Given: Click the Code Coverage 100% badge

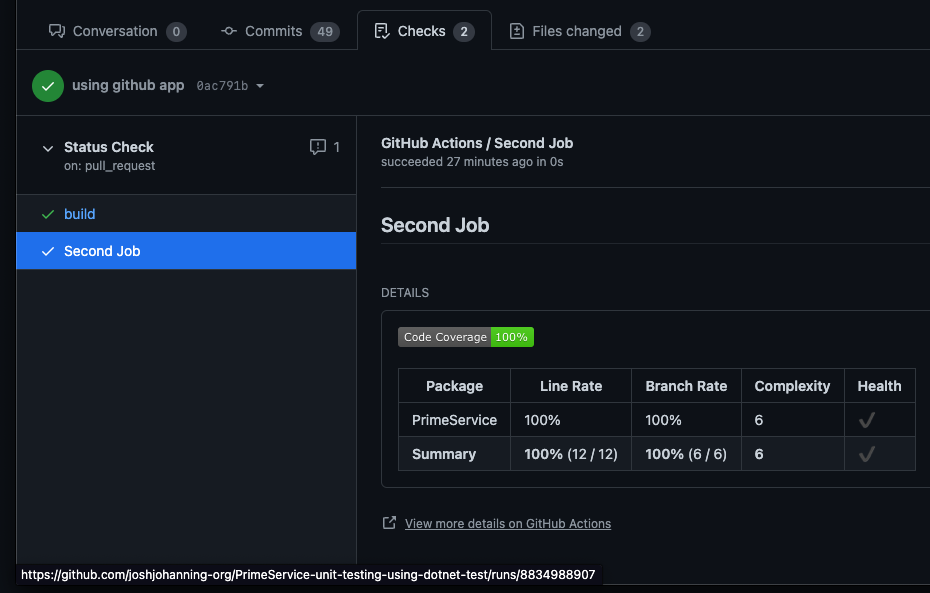Looking at the screenshot, I should click(466, 337).
